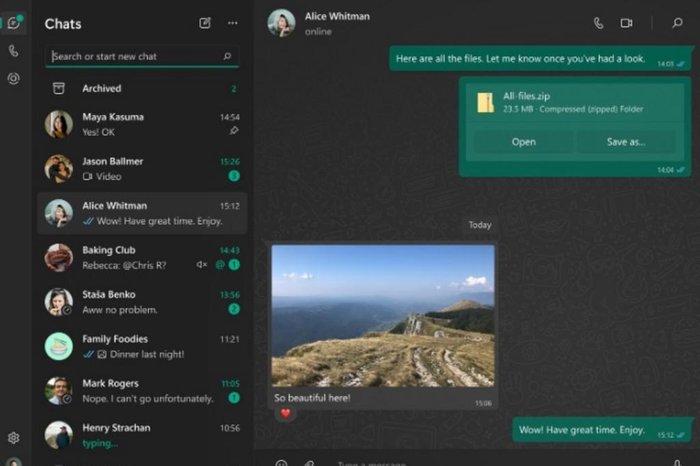Click Mark Rogers' unread count badge
Viewport: 700px width, 466px height.
pos(234,397)
